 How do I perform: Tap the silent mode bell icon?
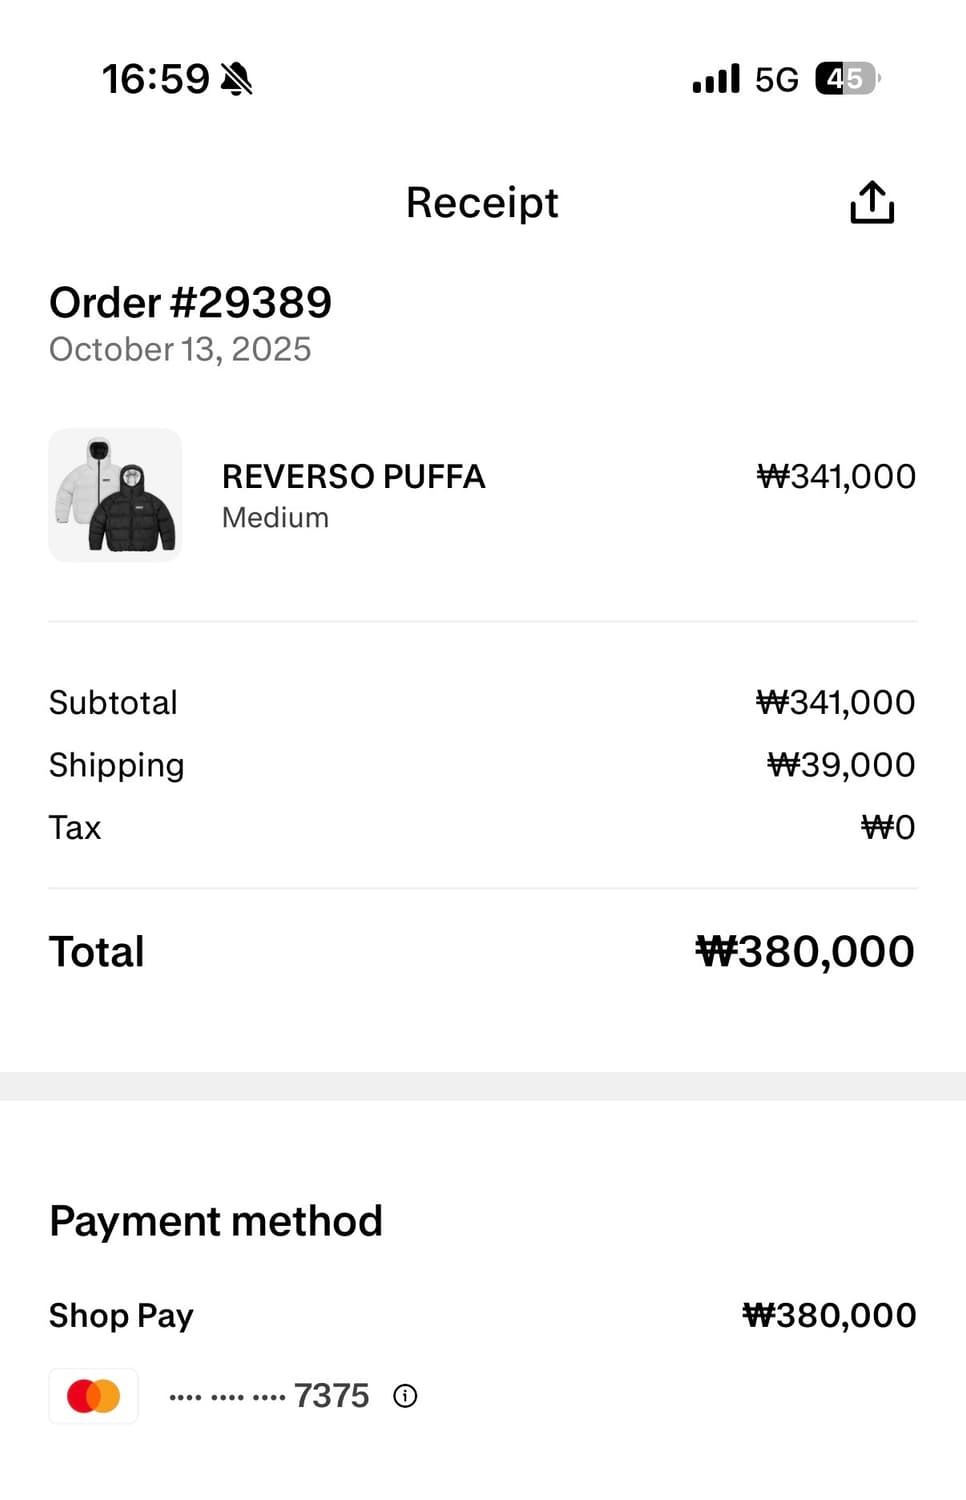coord(237,79)
